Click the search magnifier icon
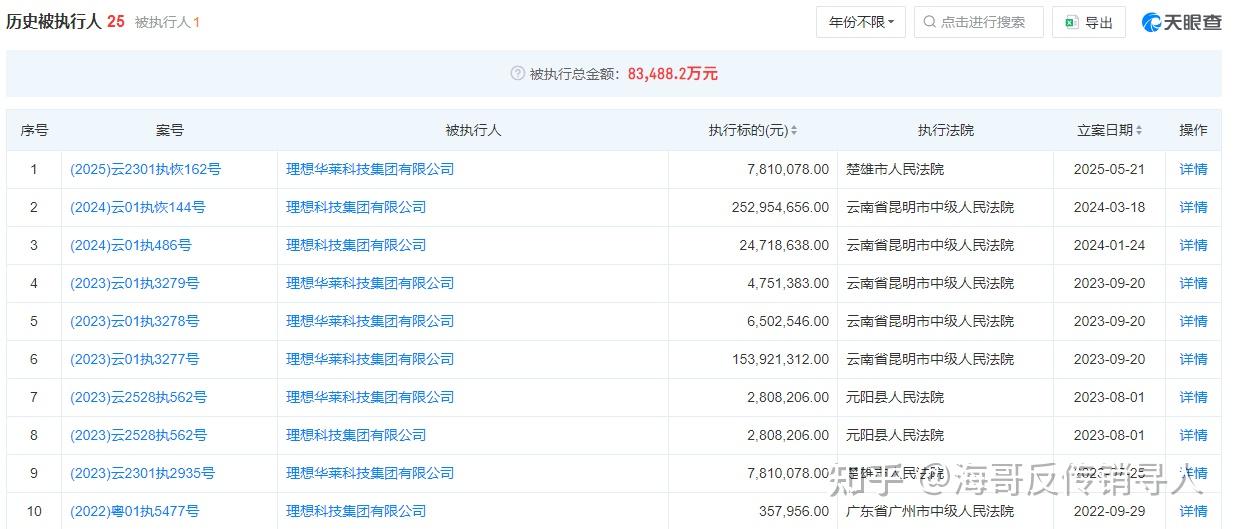Screen dimensions: 1235x529 (x=929, y=22)
